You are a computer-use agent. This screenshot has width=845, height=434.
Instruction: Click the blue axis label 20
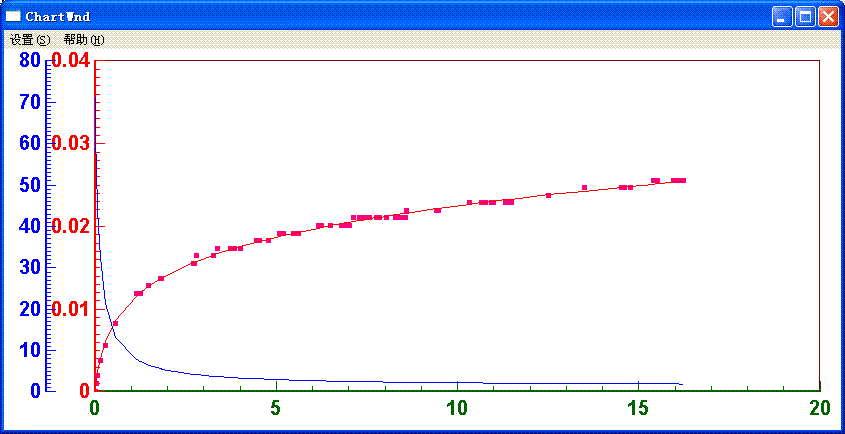coord(30,309)
